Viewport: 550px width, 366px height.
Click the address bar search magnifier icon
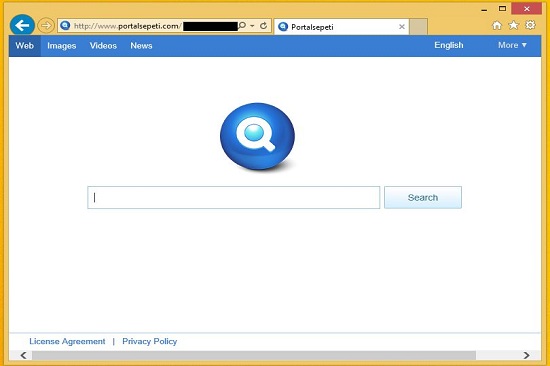[x=242, y=26]
